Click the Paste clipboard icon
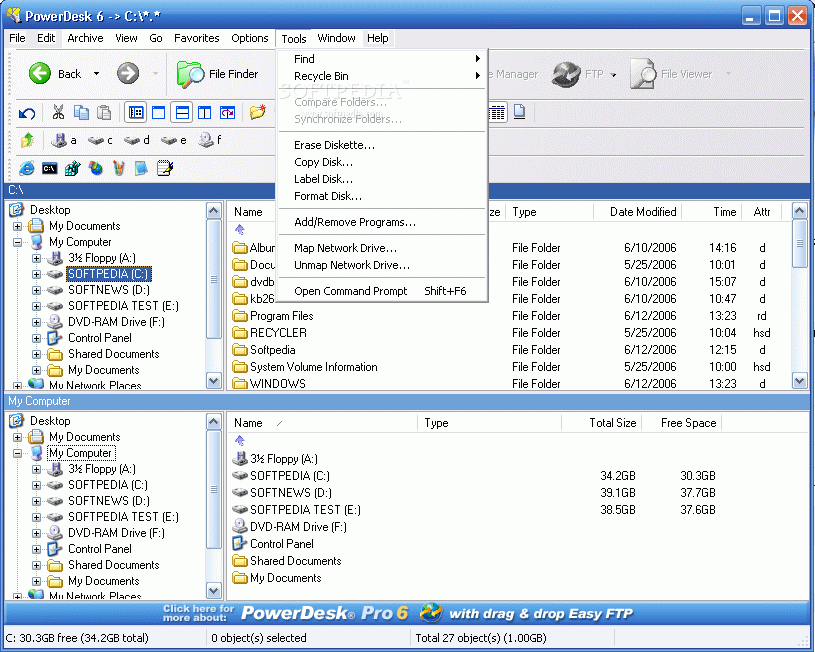The image size is (815, 652). 104,112
